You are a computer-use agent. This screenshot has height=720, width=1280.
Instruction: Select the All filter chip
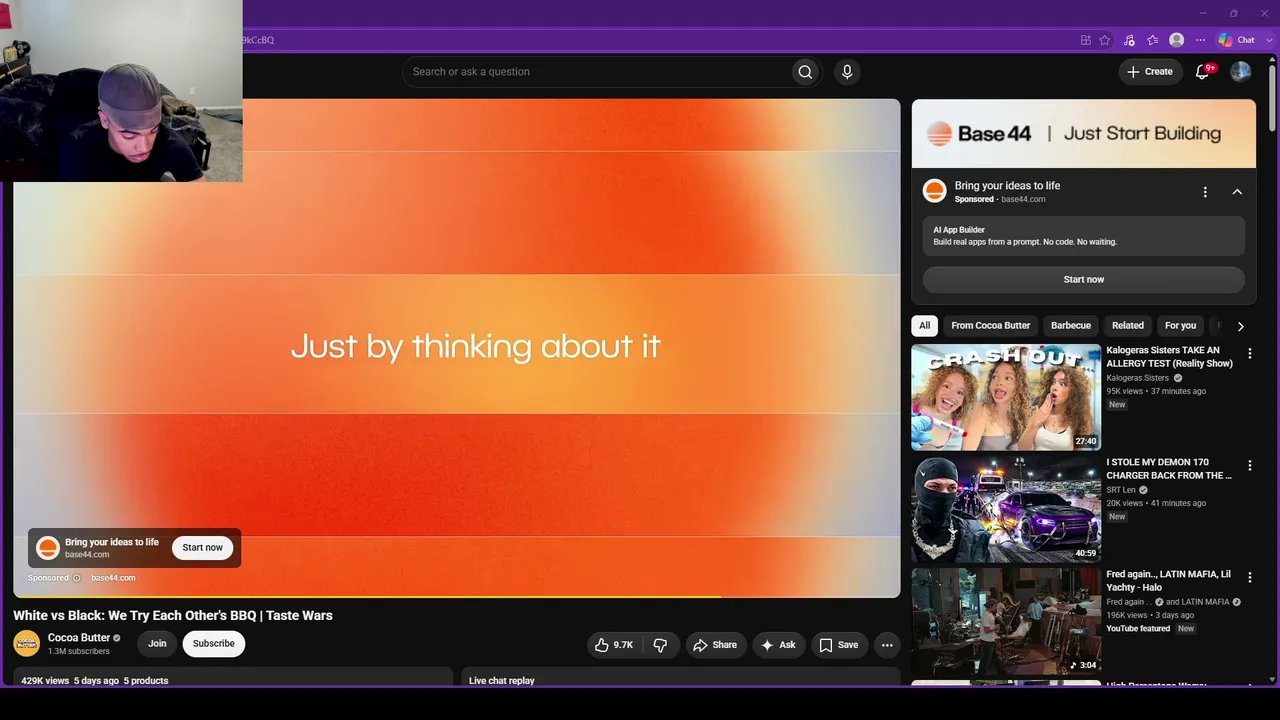[925, 326]
